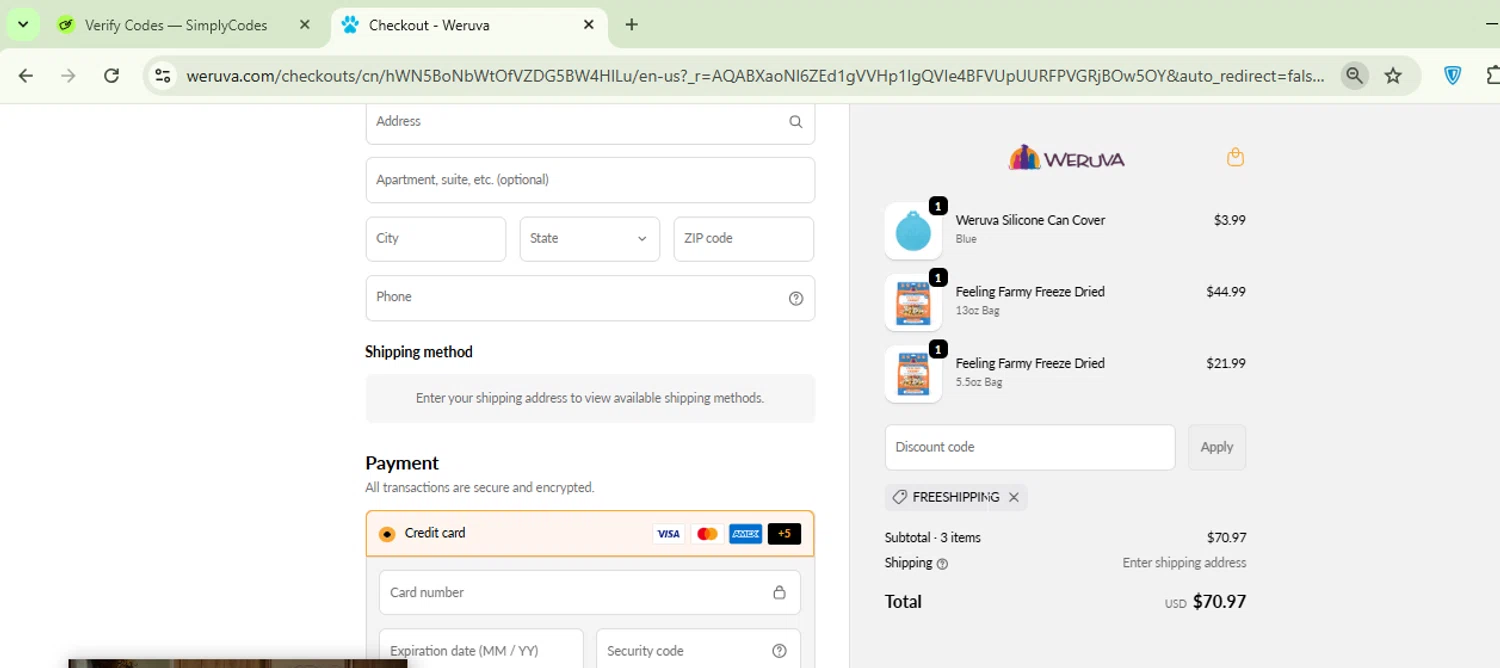Show the Shipping info help icon
The height and width of the screenshot is (668, 1500).
942,564
